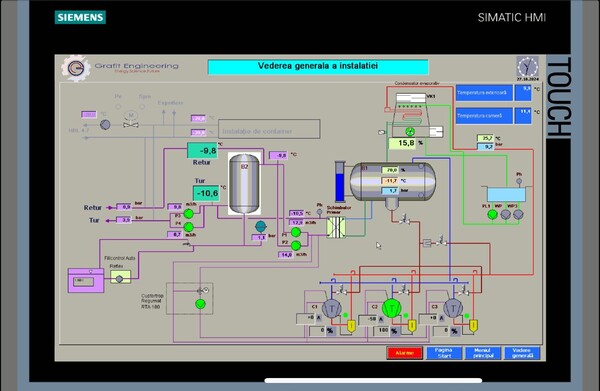This screenshot has width=600, height=391.
Task: Click the 1,3 bar expansion pressure value
Action: pos(259,238)
